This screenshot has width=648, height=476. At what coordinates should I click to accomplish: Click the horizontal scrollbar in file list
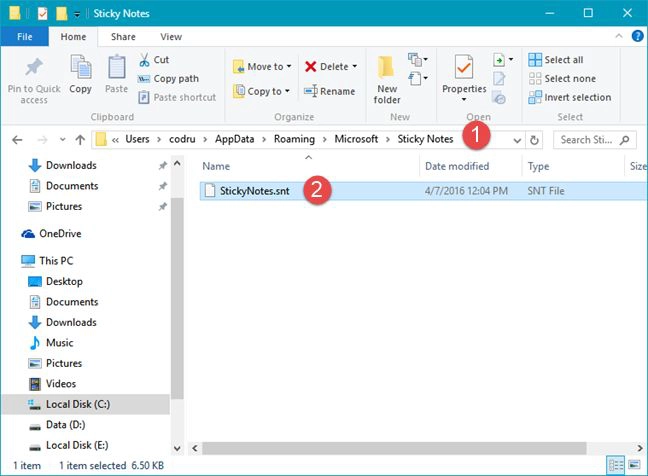point(394,448)
